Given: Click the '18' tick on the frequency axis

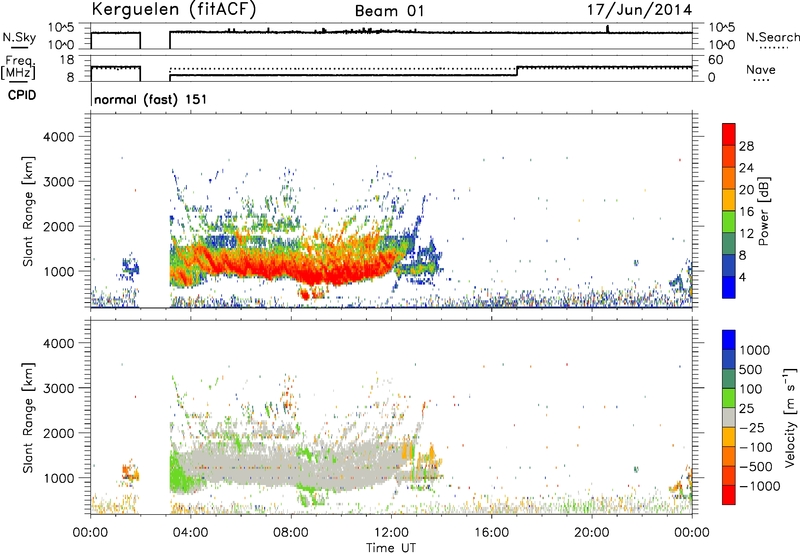Looking at the screenshot, I should pyautogui.click(x=67, y=60).
